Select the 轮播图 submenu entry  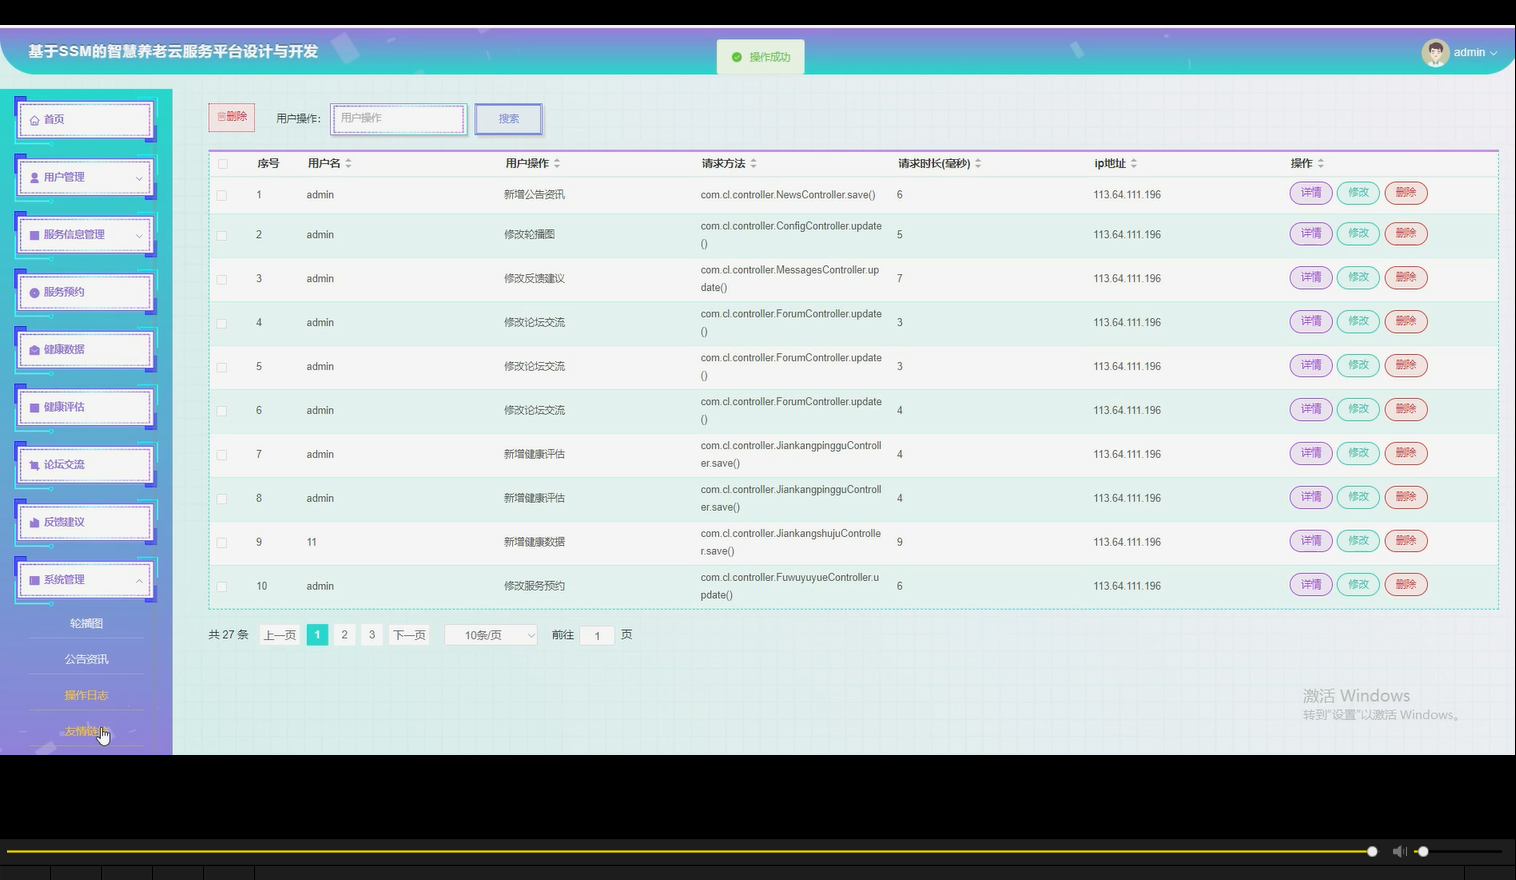pos(86,623)
